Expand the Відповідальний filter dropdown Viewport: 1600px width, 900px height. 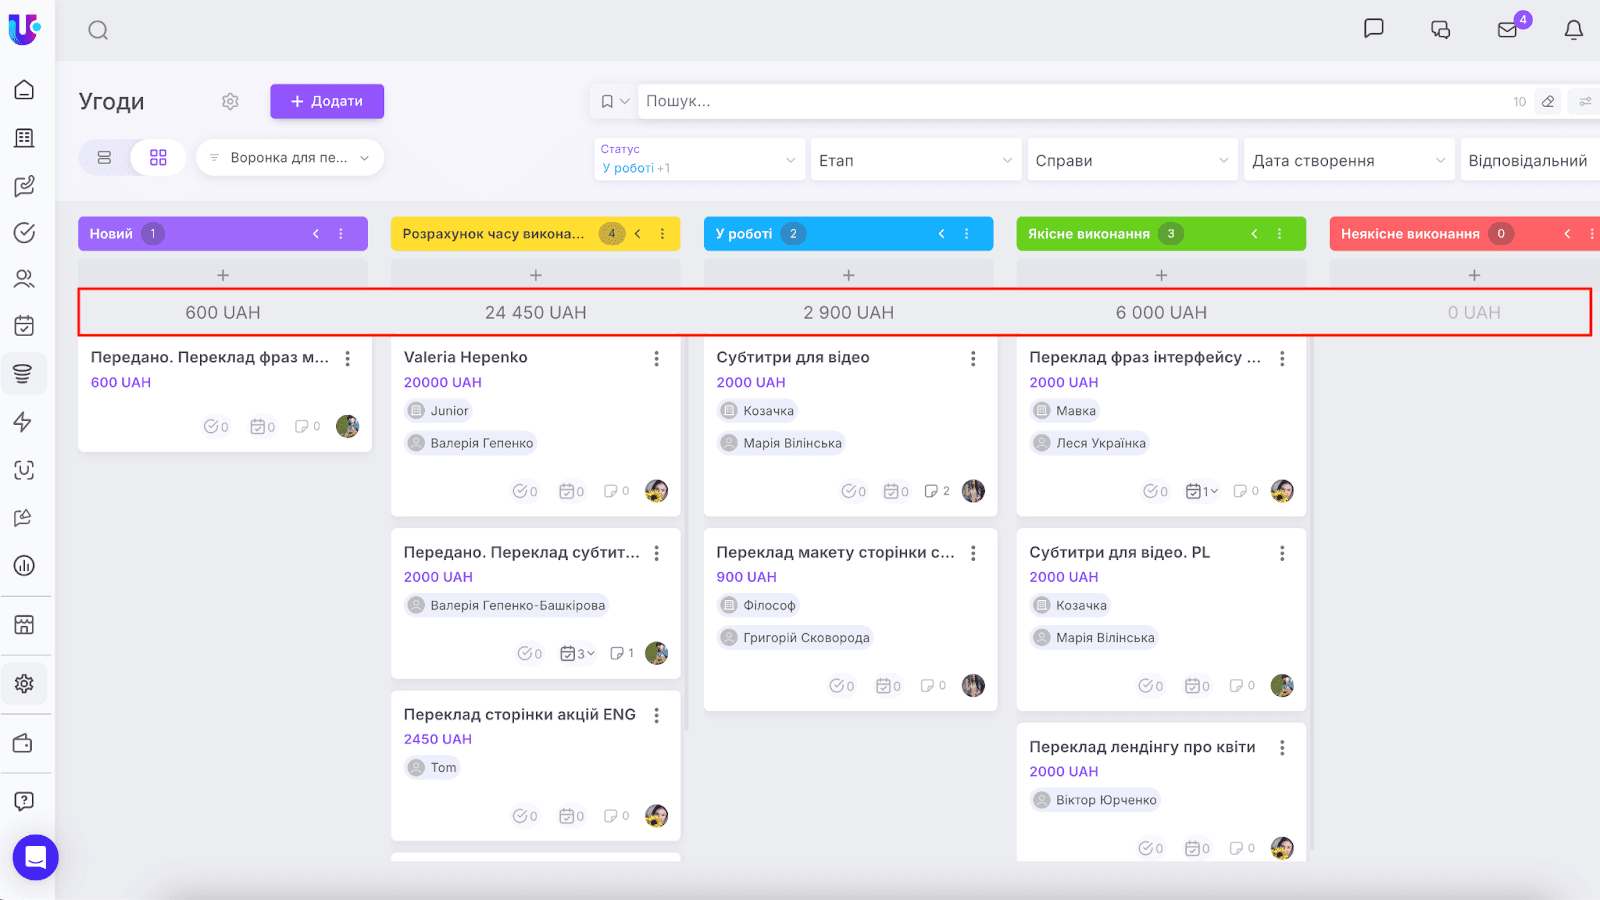coord(1530,160)
